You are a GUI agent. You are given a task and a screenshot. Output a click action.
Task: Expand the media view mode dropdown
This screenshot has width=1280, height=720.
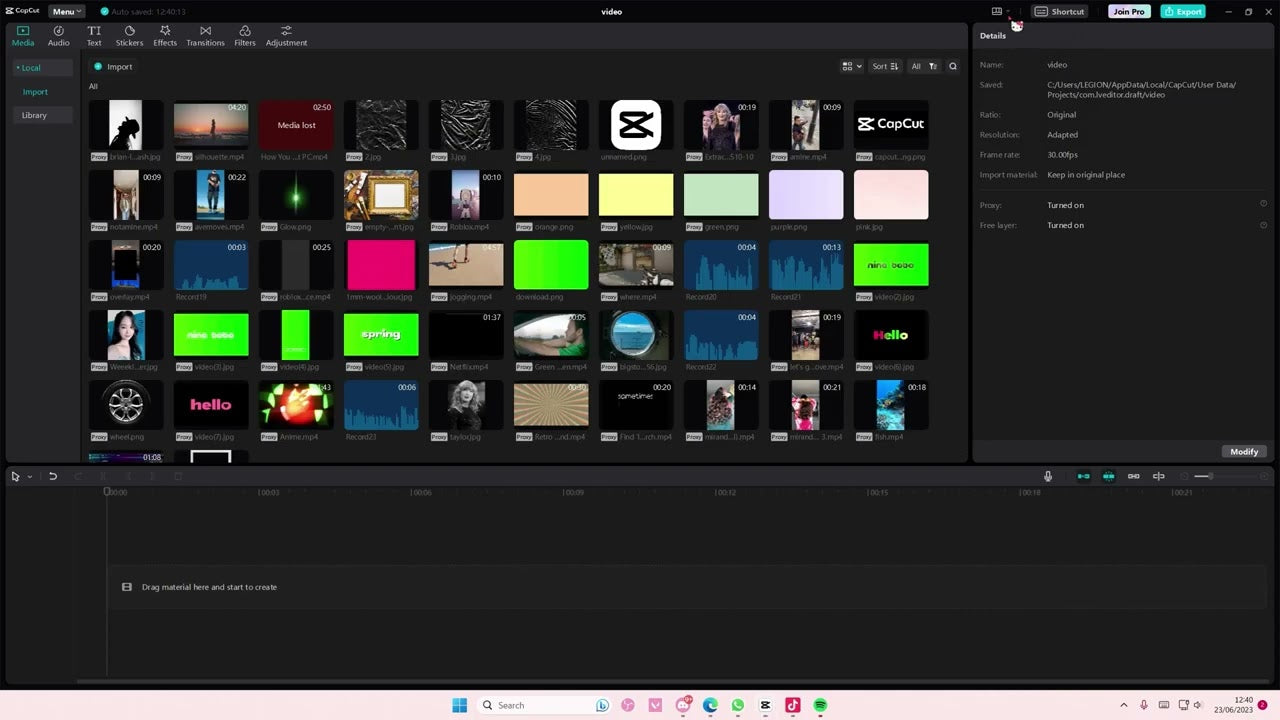pyautogui.click(x=852, y=67)
